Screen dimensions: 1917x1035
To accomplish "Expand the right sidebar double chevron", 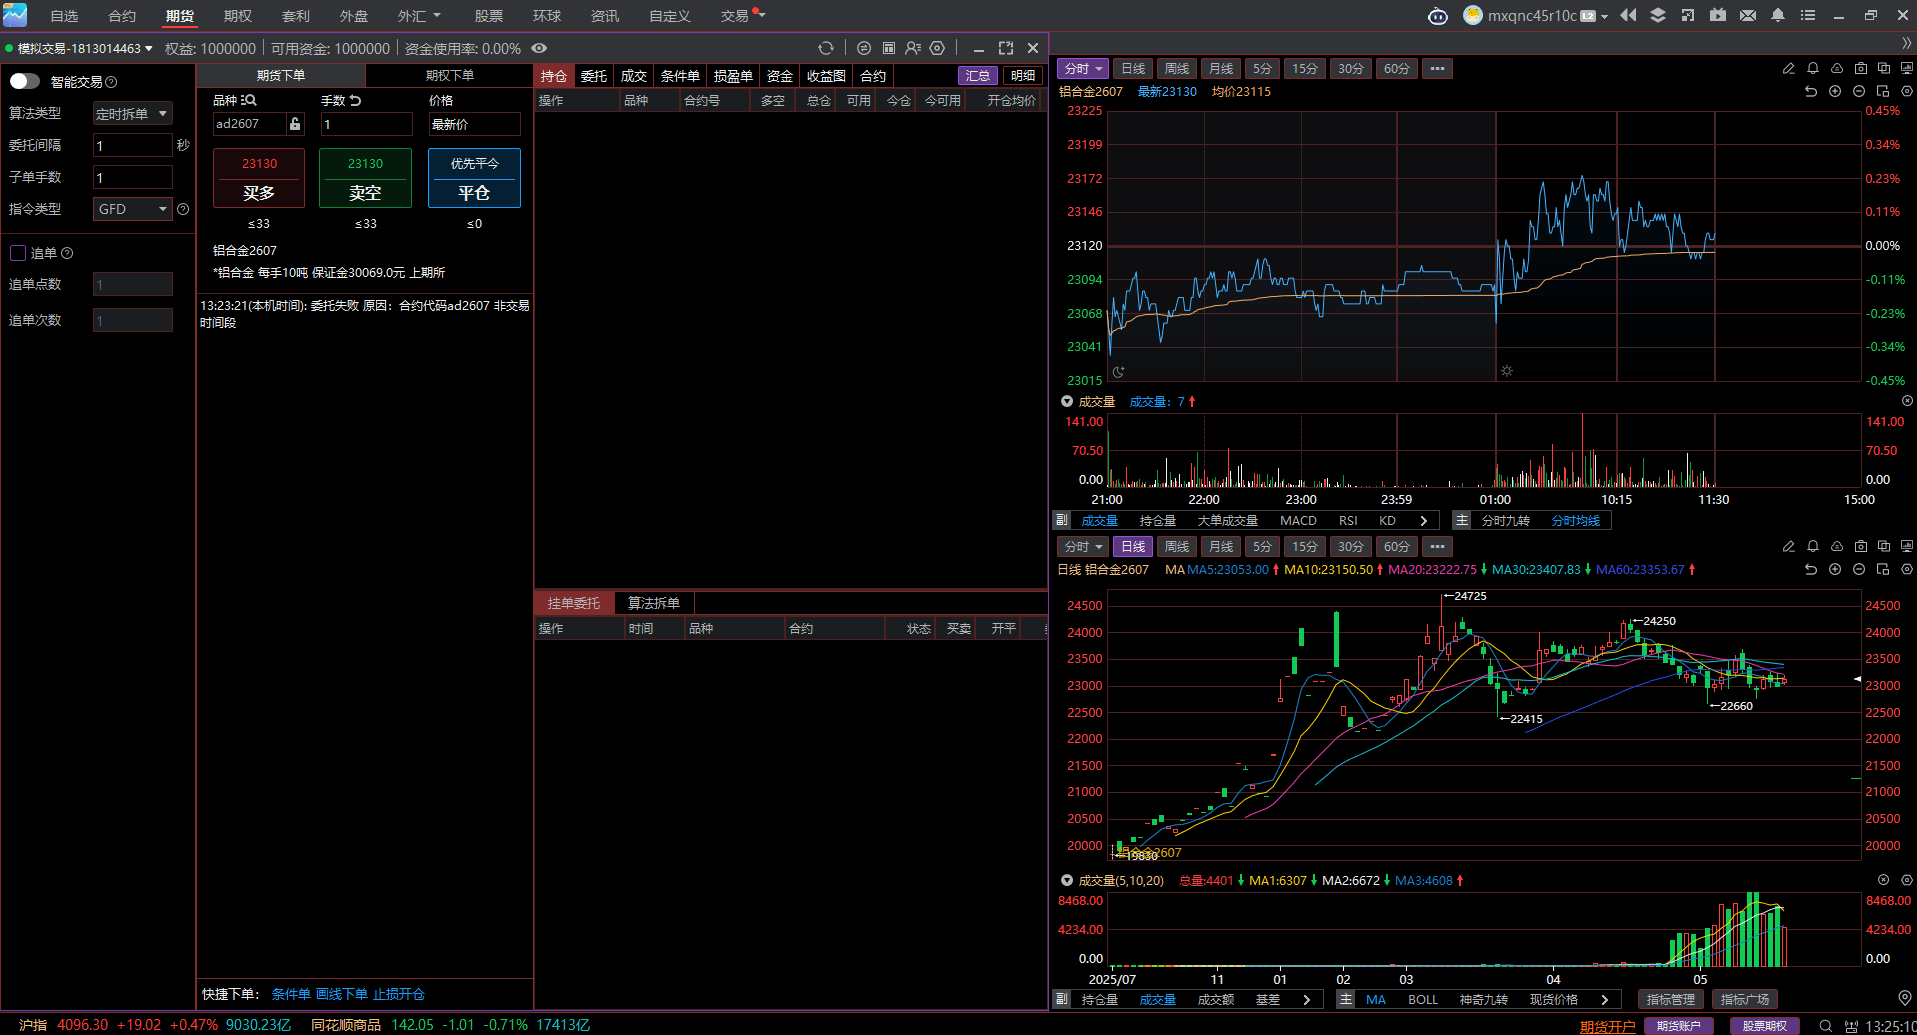I will 1906,43.
